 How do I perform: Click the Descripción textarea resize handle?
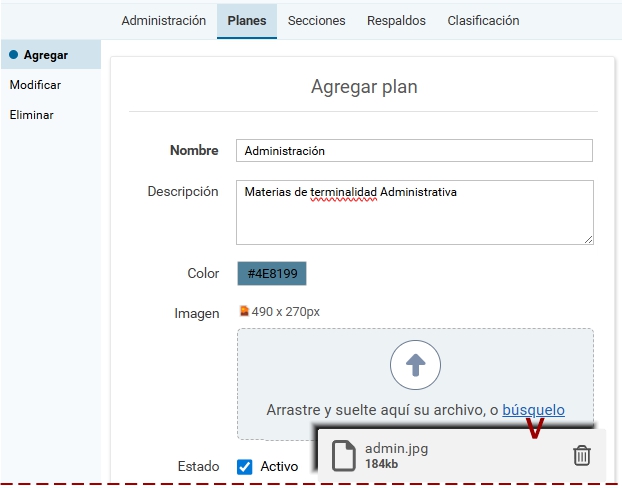point(588,239)
